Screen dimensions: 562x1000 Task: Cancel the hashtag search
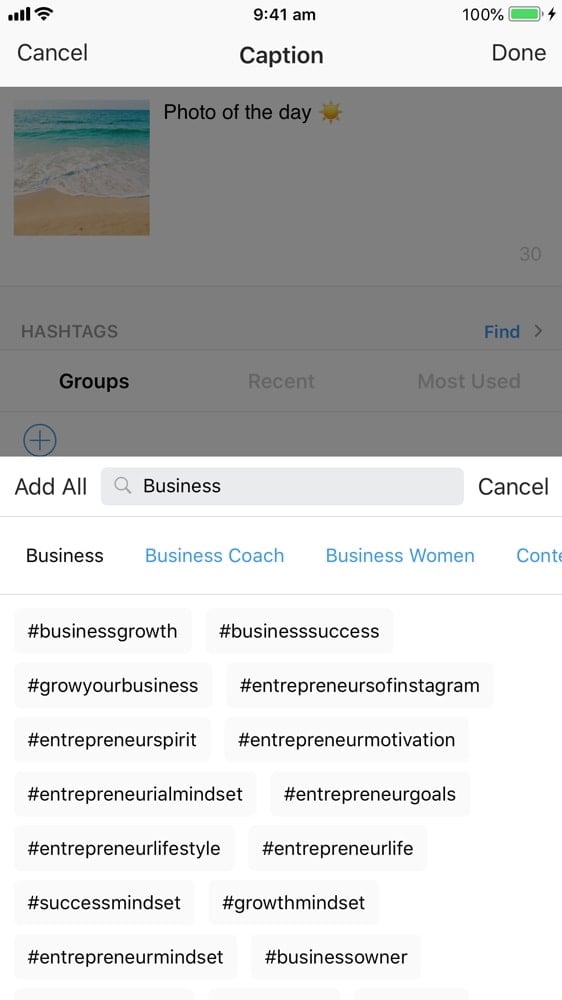pos(514,487)
